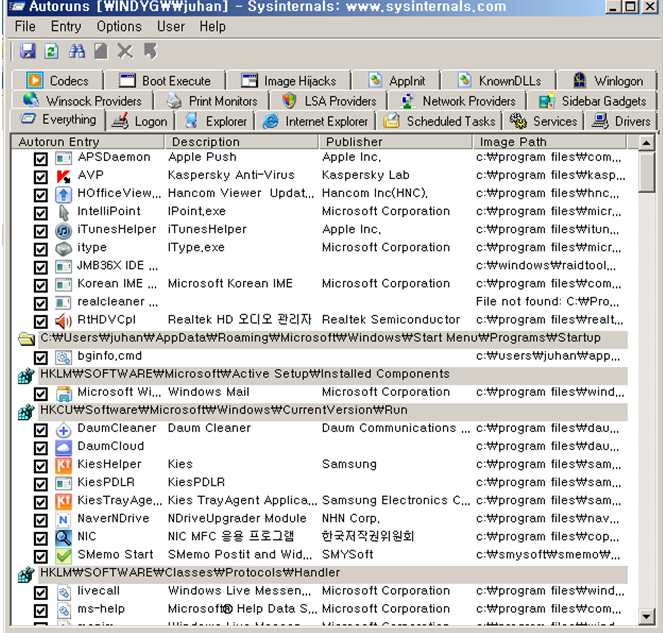Click the IntelliPoint mouse pointer icon
Screen dimensions: 663x633
coord(63,212)
